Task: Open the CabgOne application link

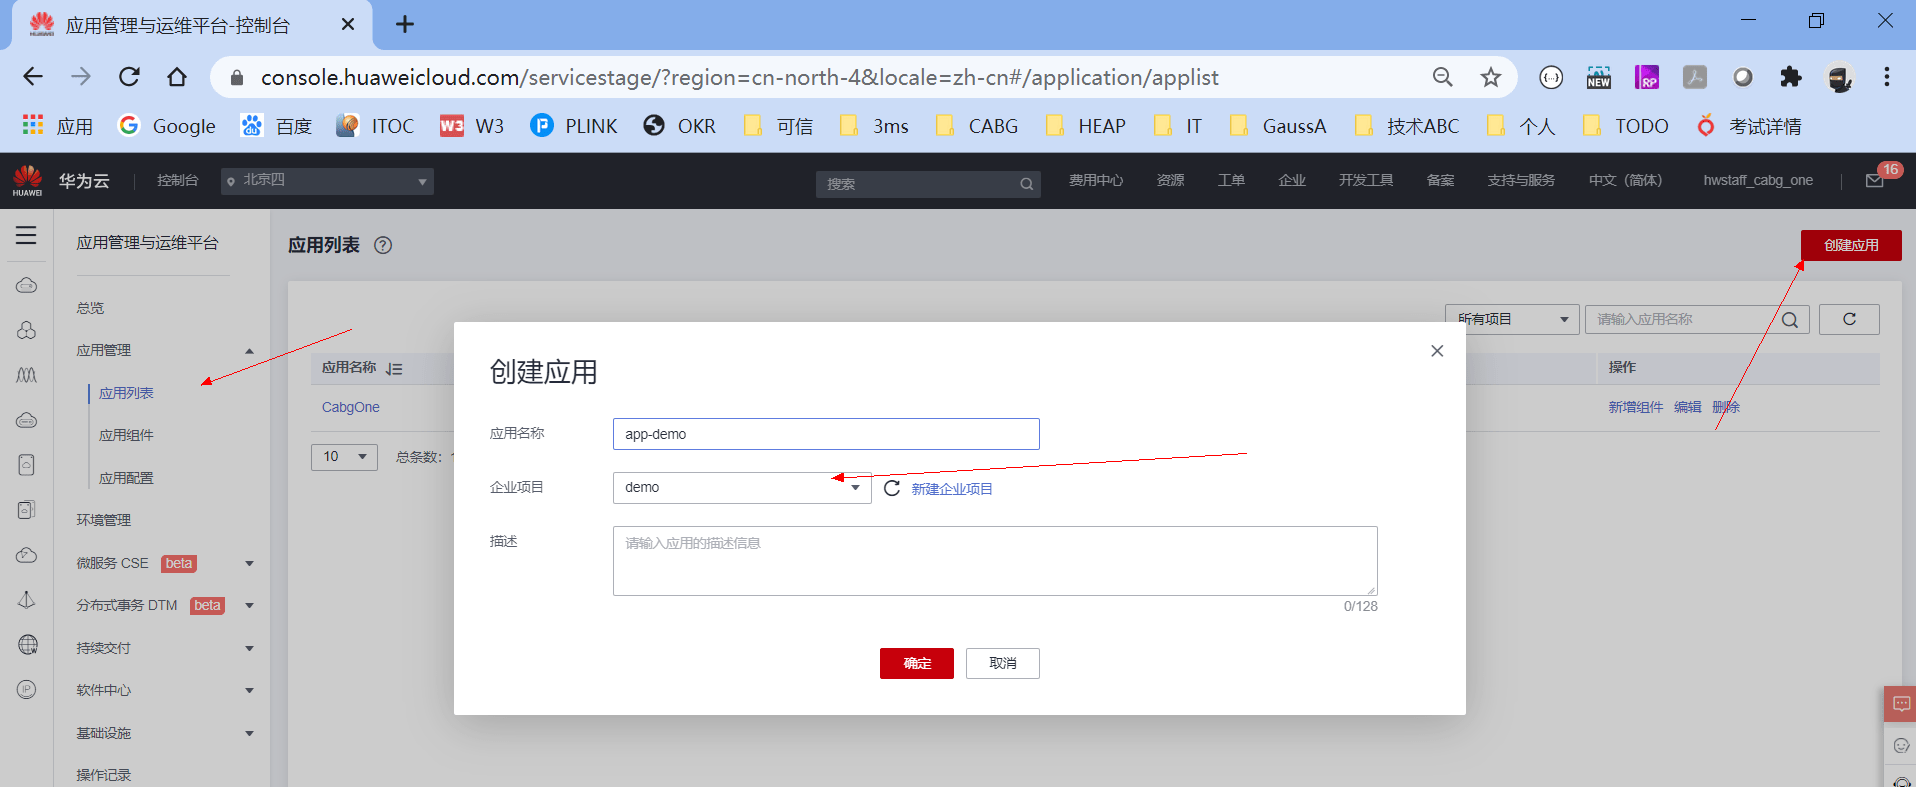Action: tap(351, 407)
